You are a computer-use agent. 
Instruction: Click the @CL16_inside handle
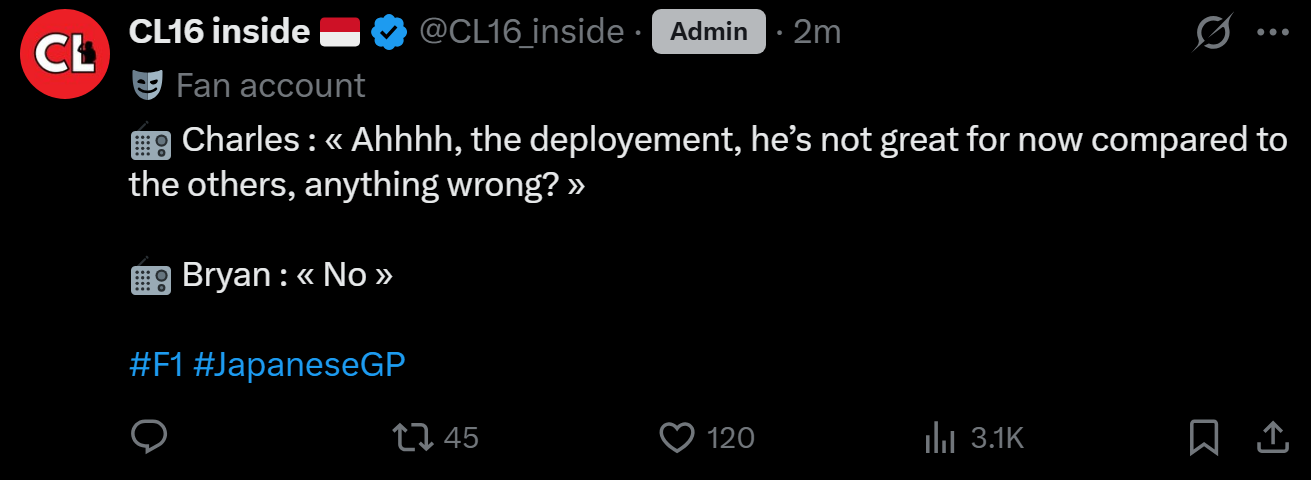click(x=520, y=32)
